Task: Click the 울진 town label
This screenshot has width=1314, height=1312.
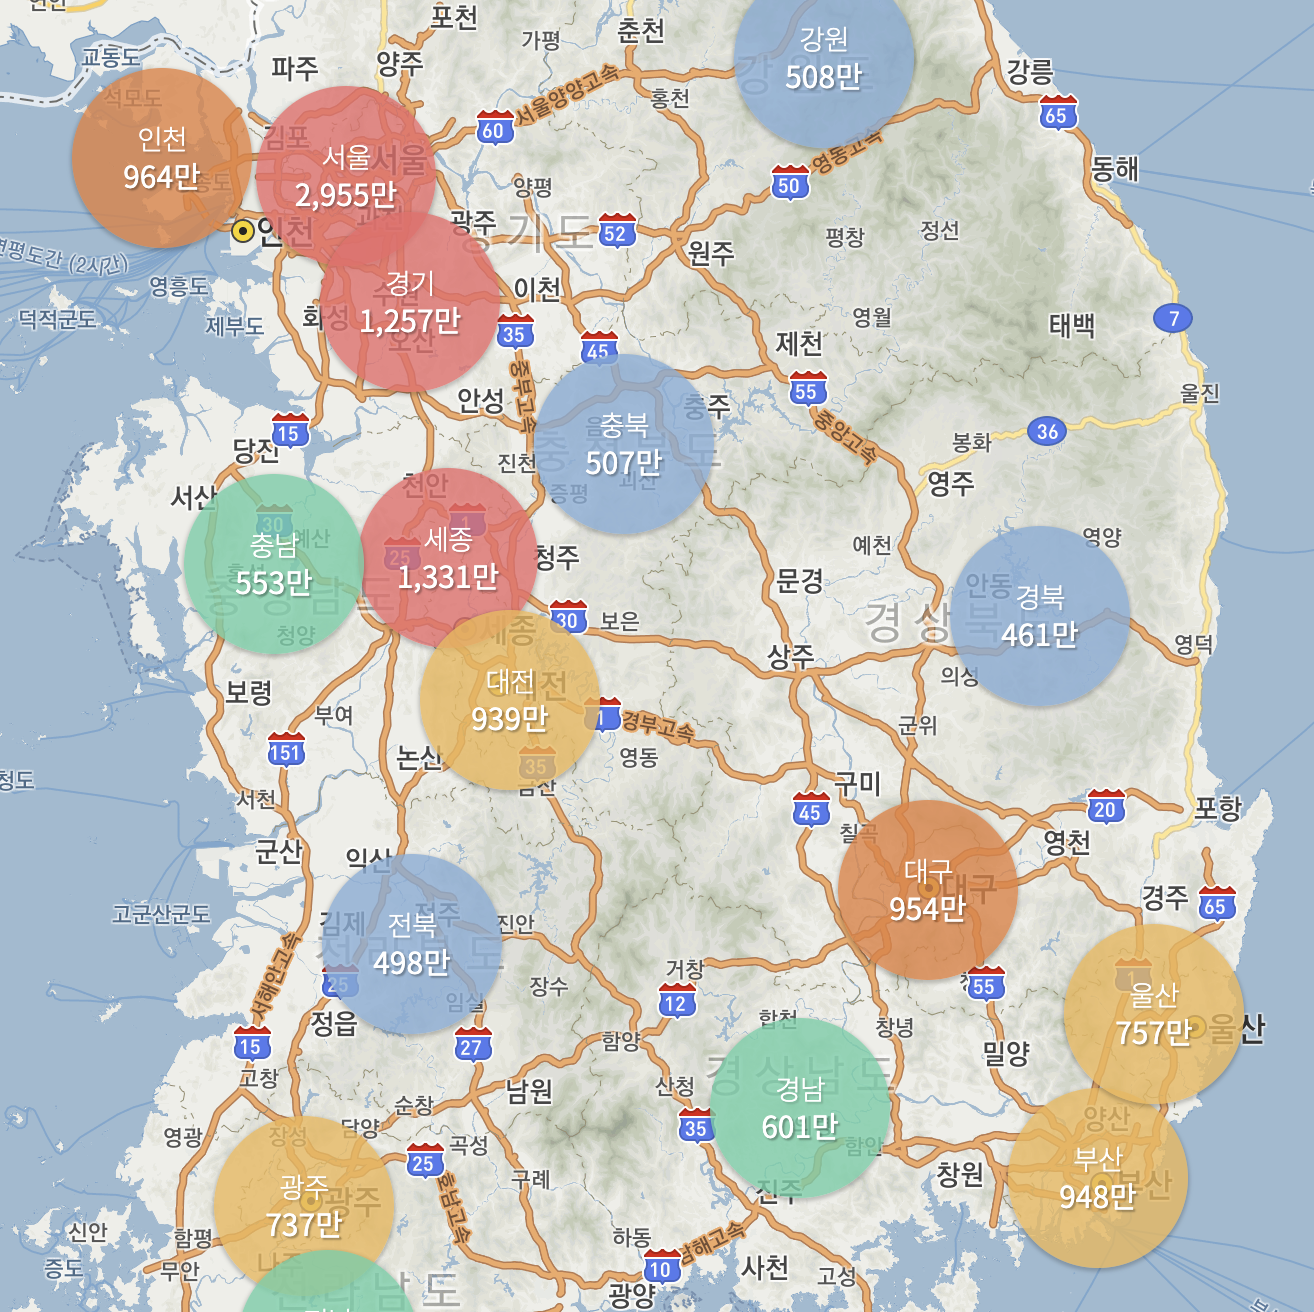Action: click(x=1200, y=393)
